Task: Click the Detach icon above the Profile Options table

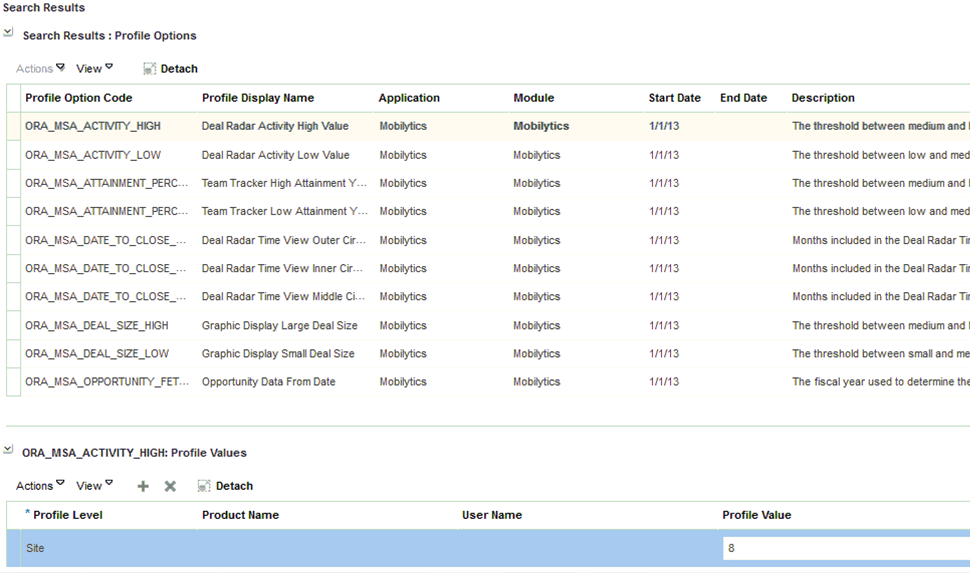Action: [x=149, y=69]
